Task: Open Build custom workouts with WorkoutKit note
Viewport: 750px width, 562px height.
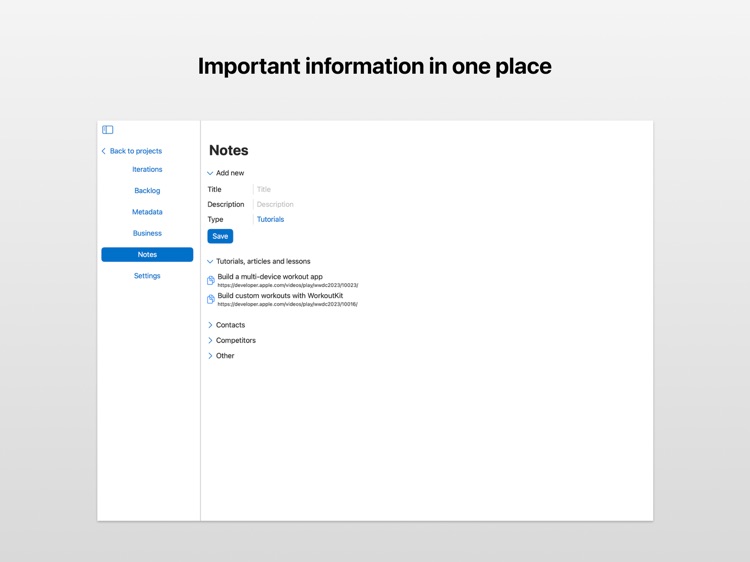Action: coord(280,296)
